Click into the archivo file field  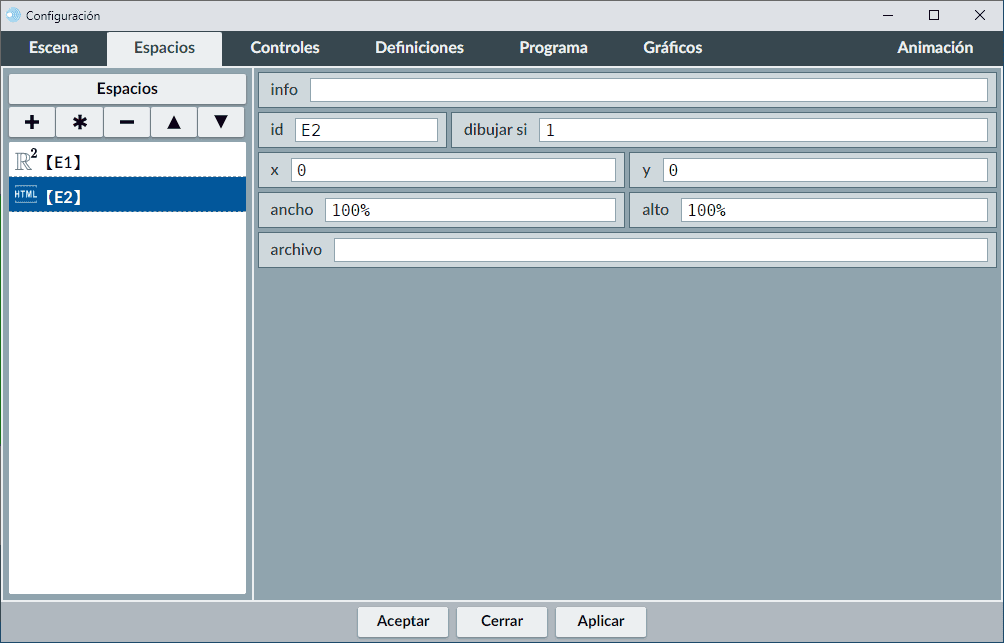point(660,250)
